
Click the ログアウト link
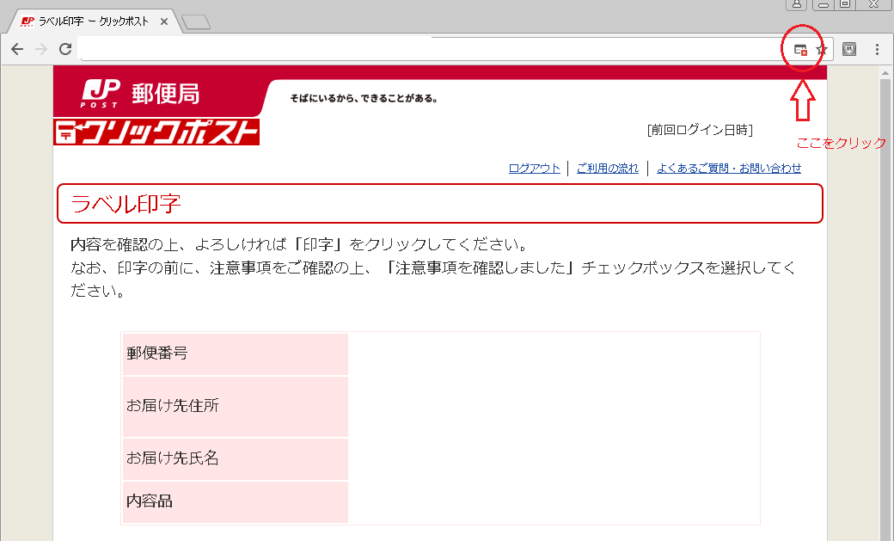point(534,168)
